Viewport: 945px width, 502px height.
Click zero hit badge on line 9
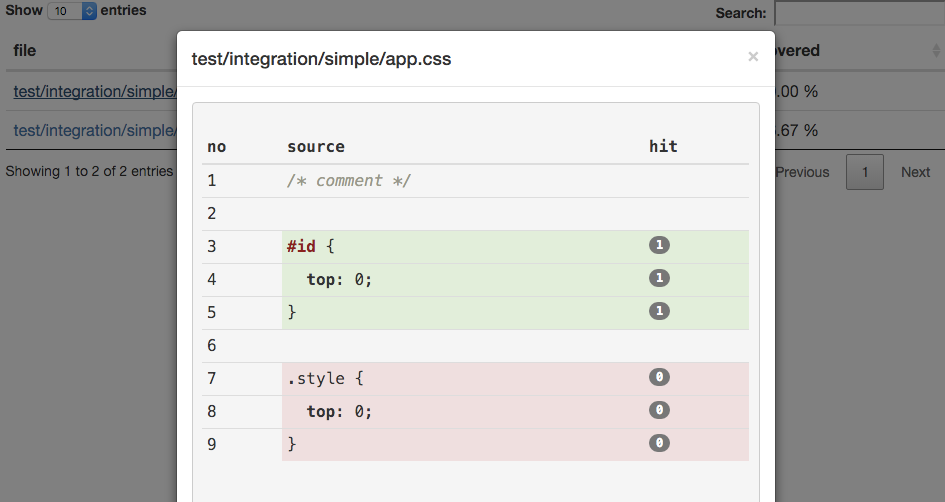pyautogui.click(x=658, y=442)
